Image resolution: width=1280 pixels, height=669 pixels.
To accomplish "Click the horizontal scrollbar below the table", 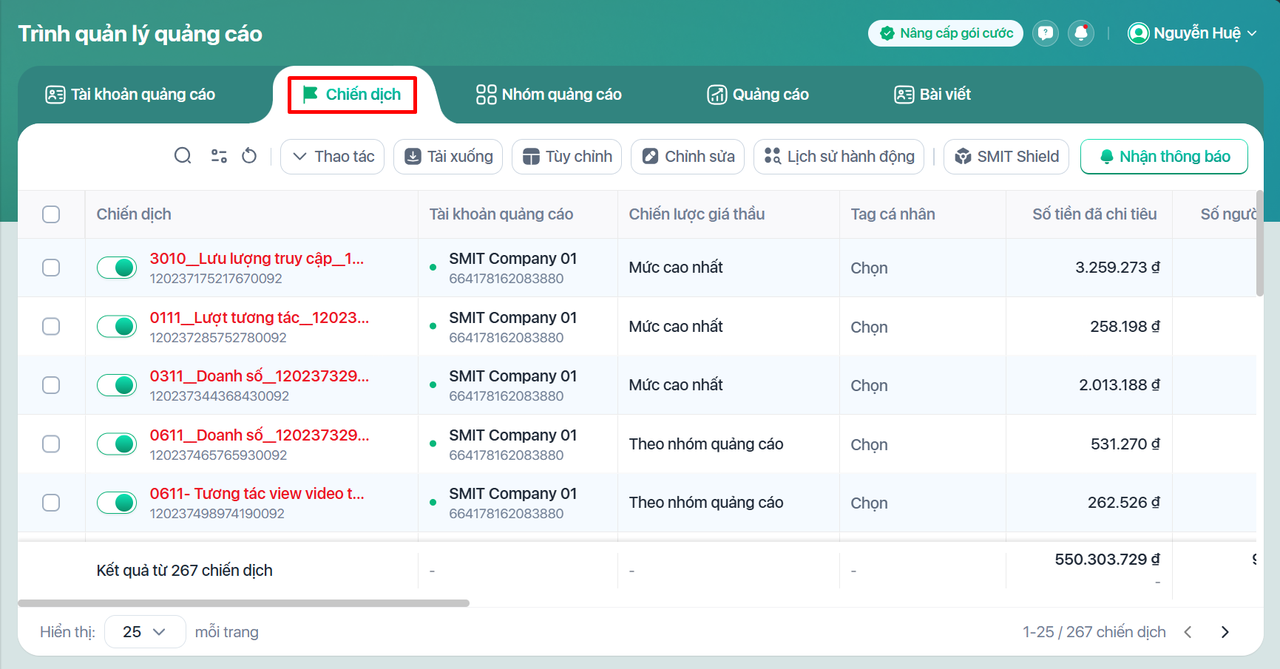I will (x=244, y=603).
